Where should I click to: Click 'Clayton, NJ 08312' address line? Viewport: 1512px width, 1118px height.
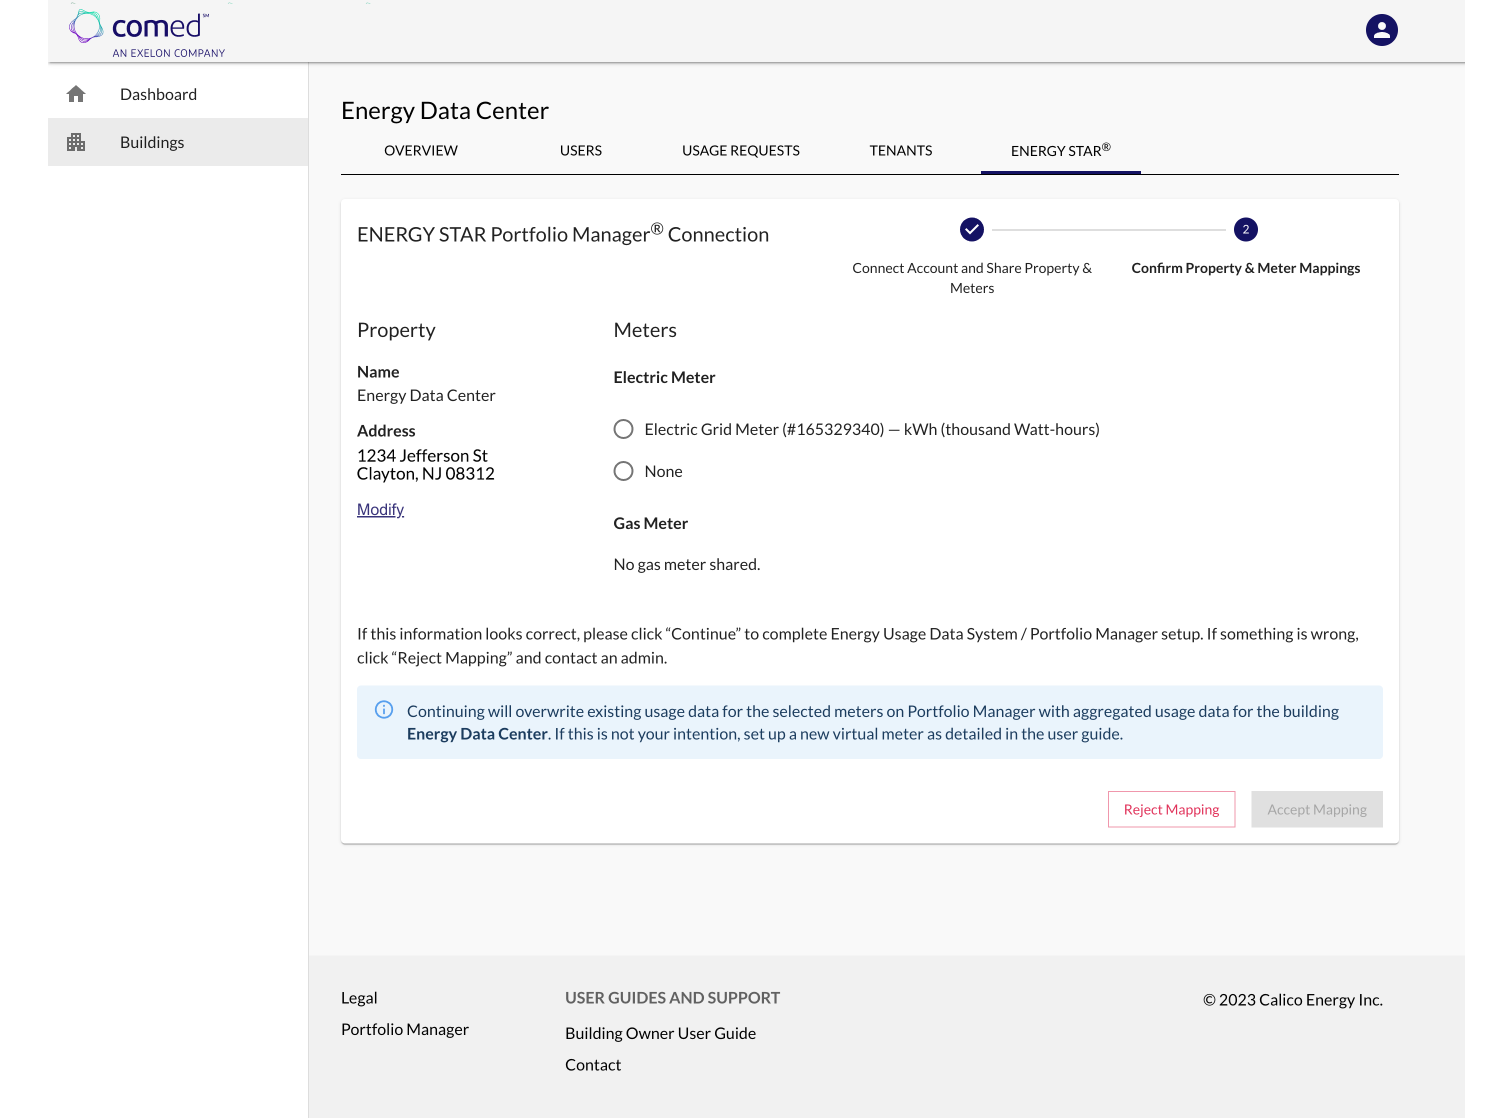[426, 474]
